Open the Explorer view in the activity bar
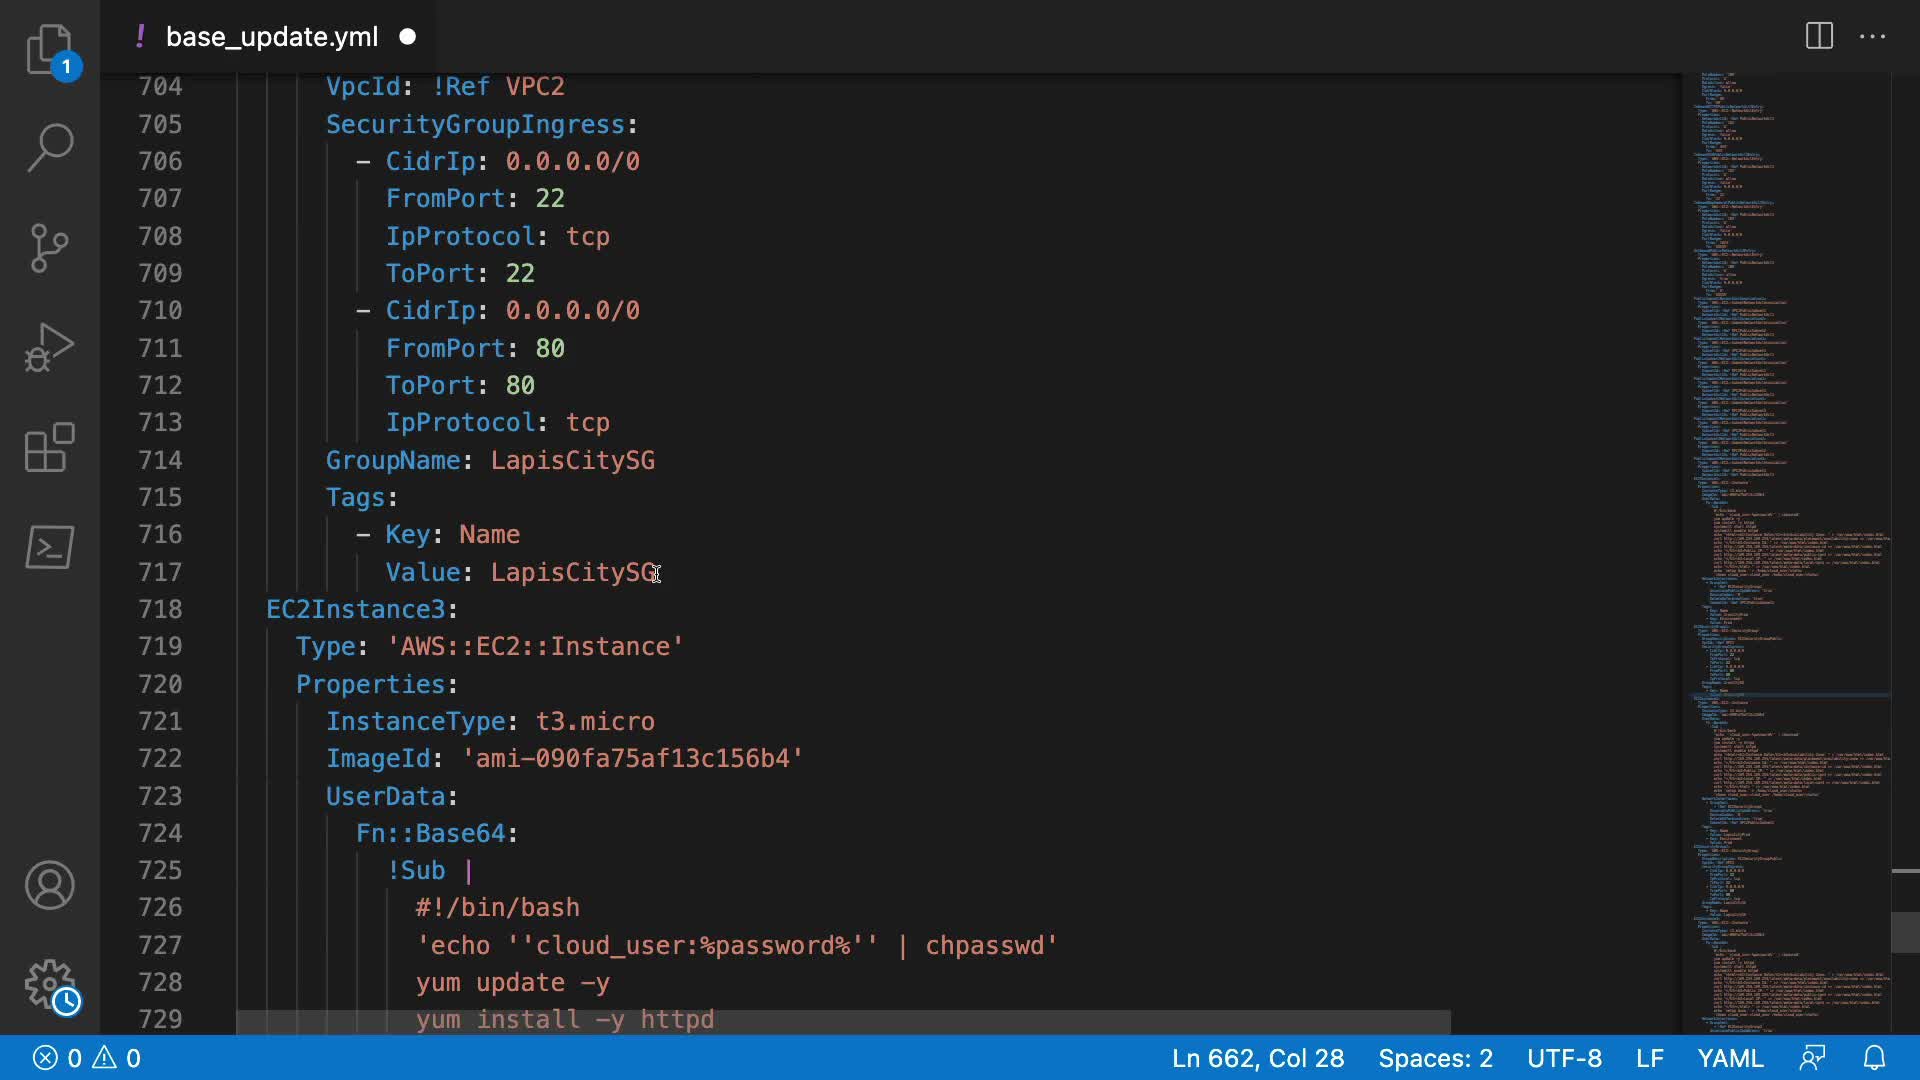Screen dimensions: 1920x1080 tap(49, 49)
